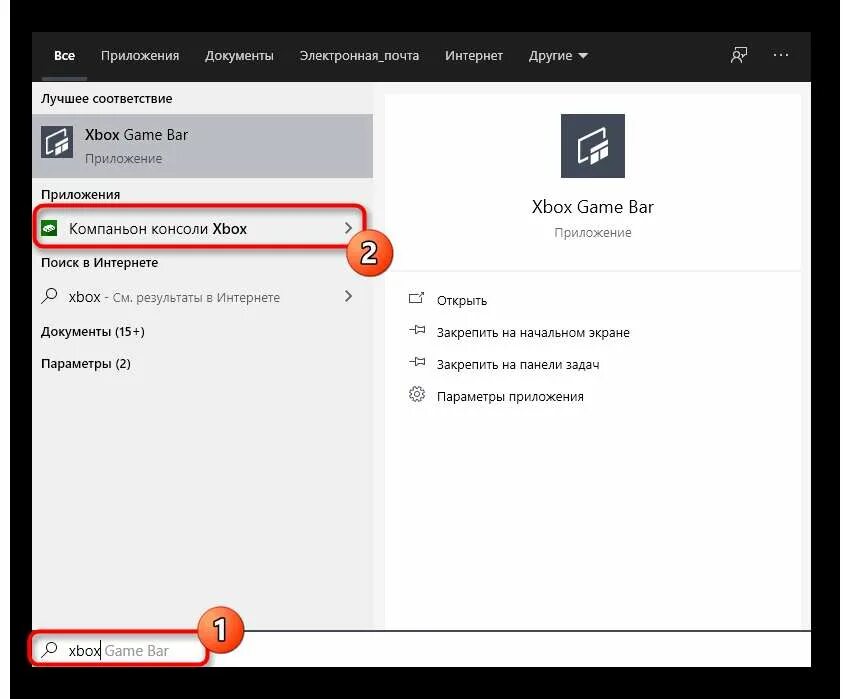This screenshot has height=699, width=843.
Task: Click the Xbox Game Bar result icon
Action: pyautogui.click(x=57, y=142)
